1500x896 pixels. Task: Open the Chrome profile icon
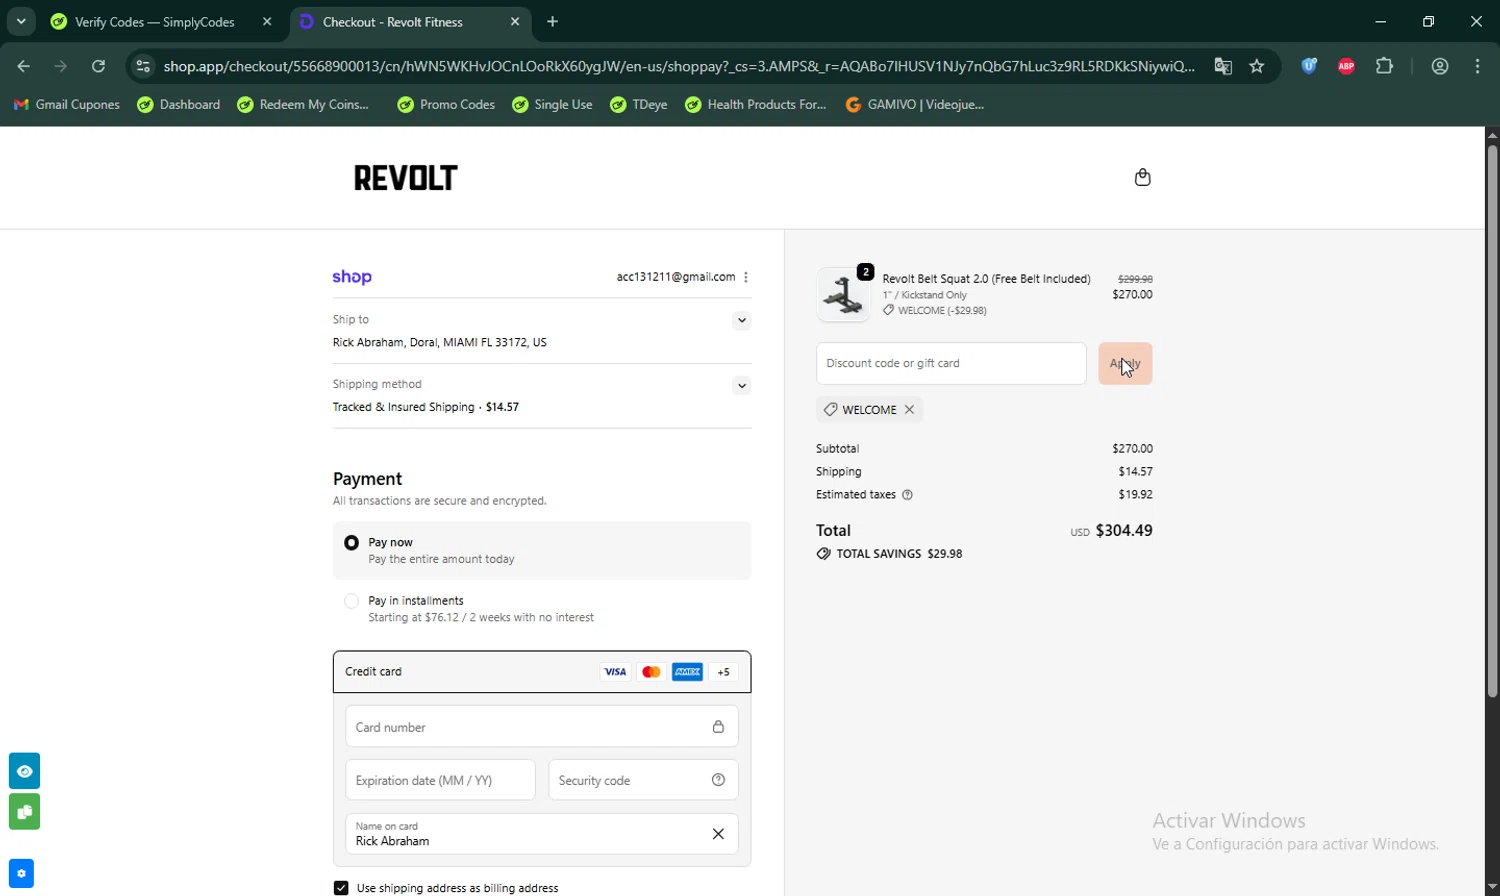[1440, 66]
